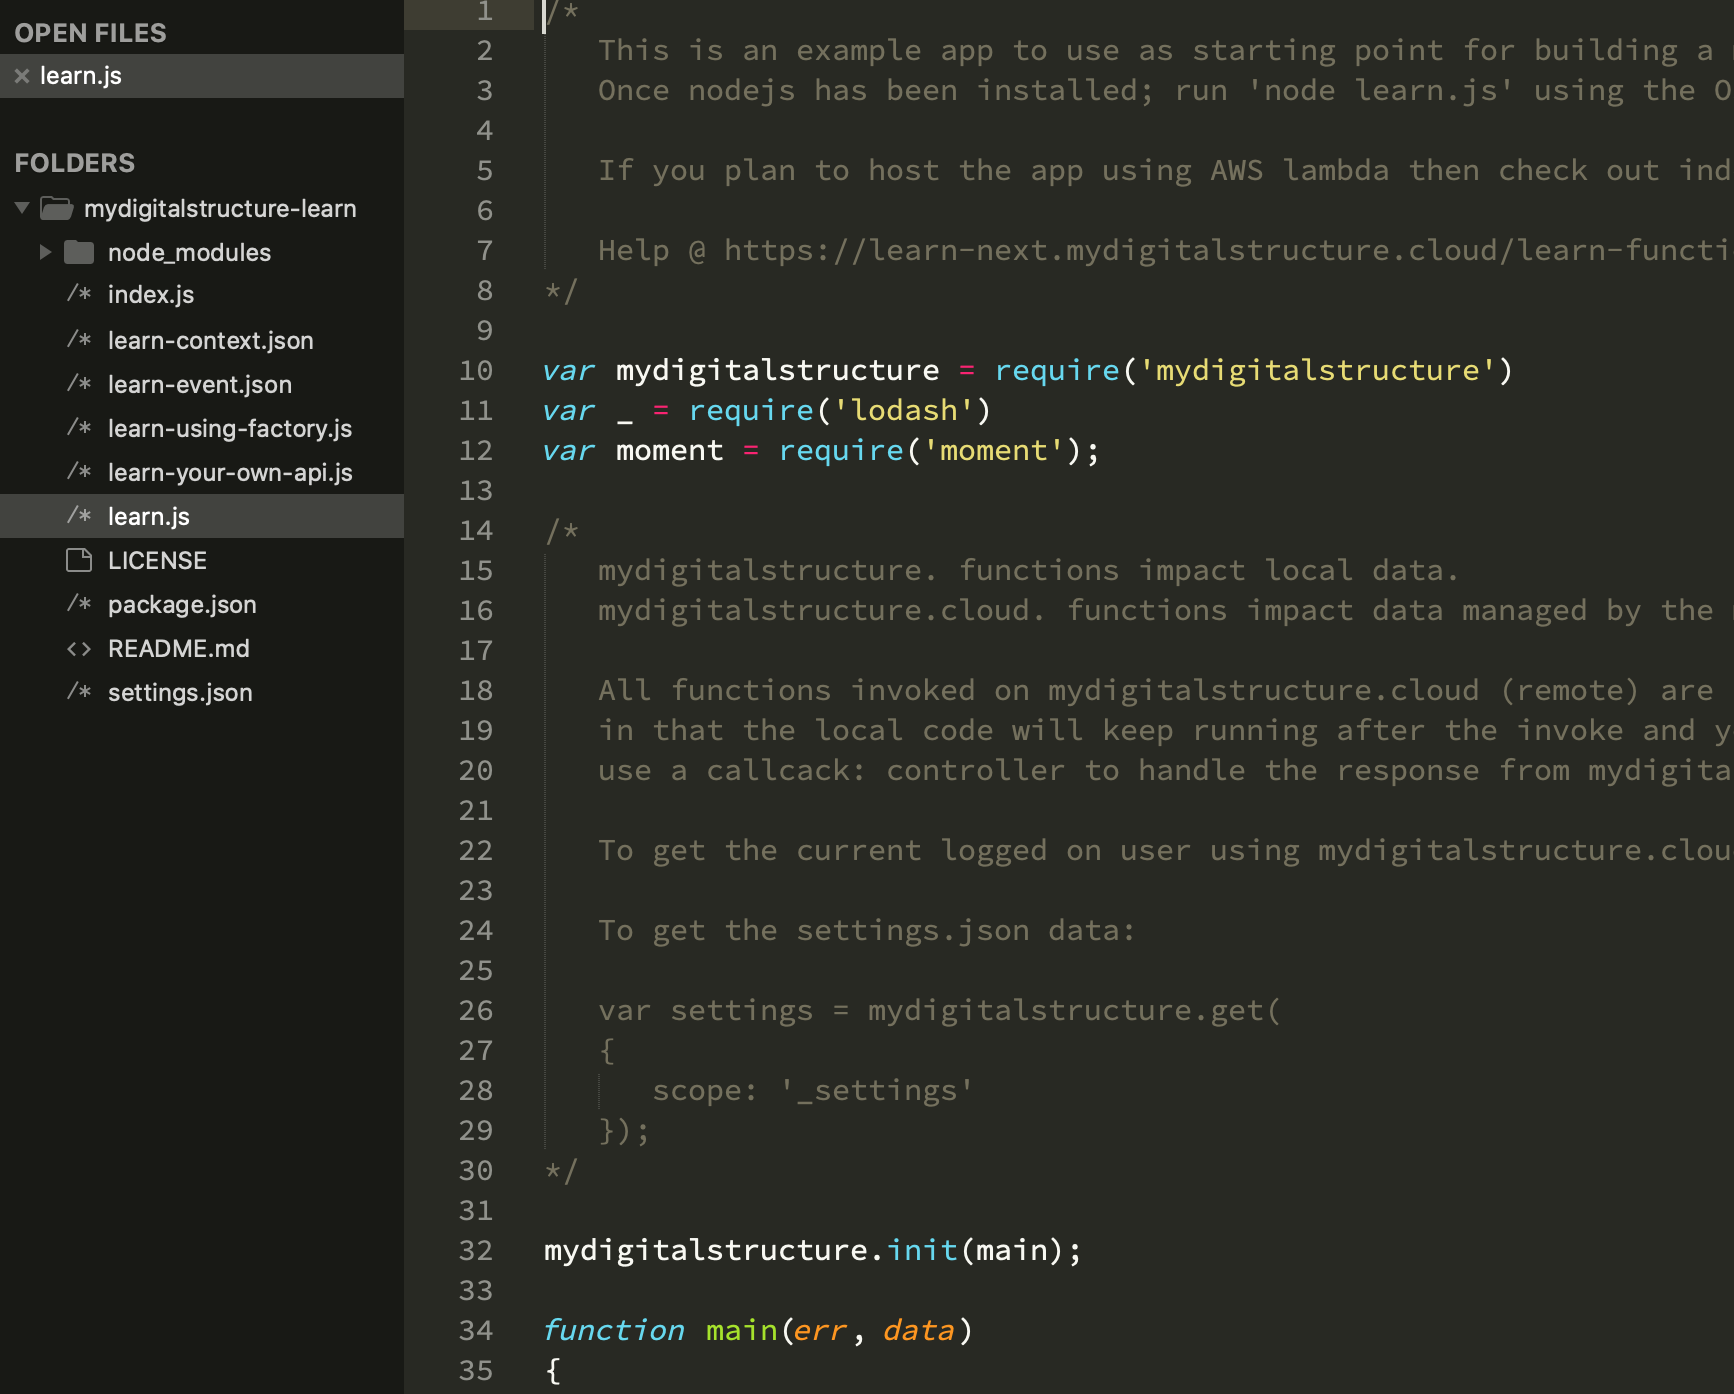Click the icon beside learn-your-own-api.js
The width and height of the screenshot is (1734, 1394).
coord(79,472)
